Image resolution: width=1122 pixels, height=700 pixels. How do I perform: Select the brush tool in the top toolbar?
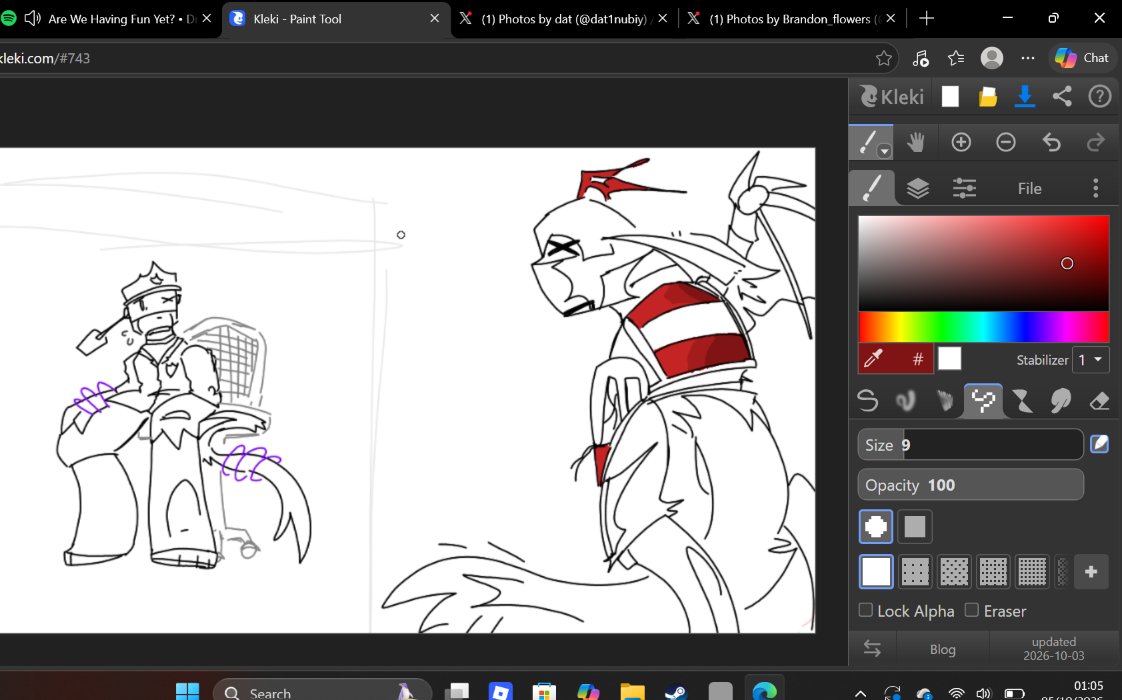pyautogui.click(x=868, y=142)
